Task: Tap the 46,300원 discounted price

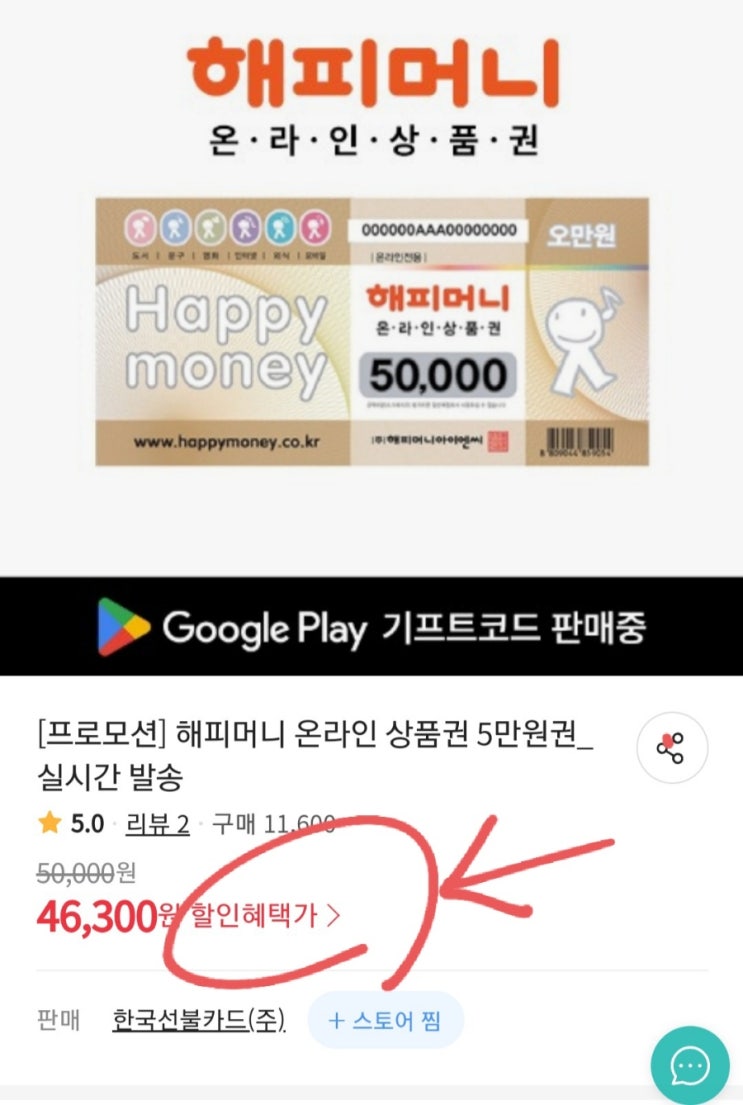Action: point(106,916)
